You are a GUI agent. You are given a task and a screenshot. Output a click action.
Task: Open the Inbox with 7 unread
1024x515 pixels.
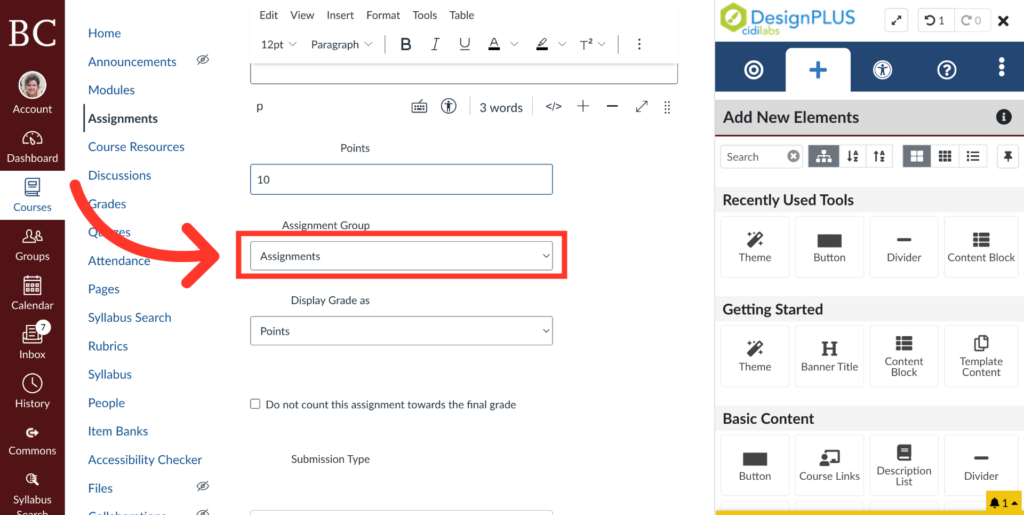click(32, 341)
